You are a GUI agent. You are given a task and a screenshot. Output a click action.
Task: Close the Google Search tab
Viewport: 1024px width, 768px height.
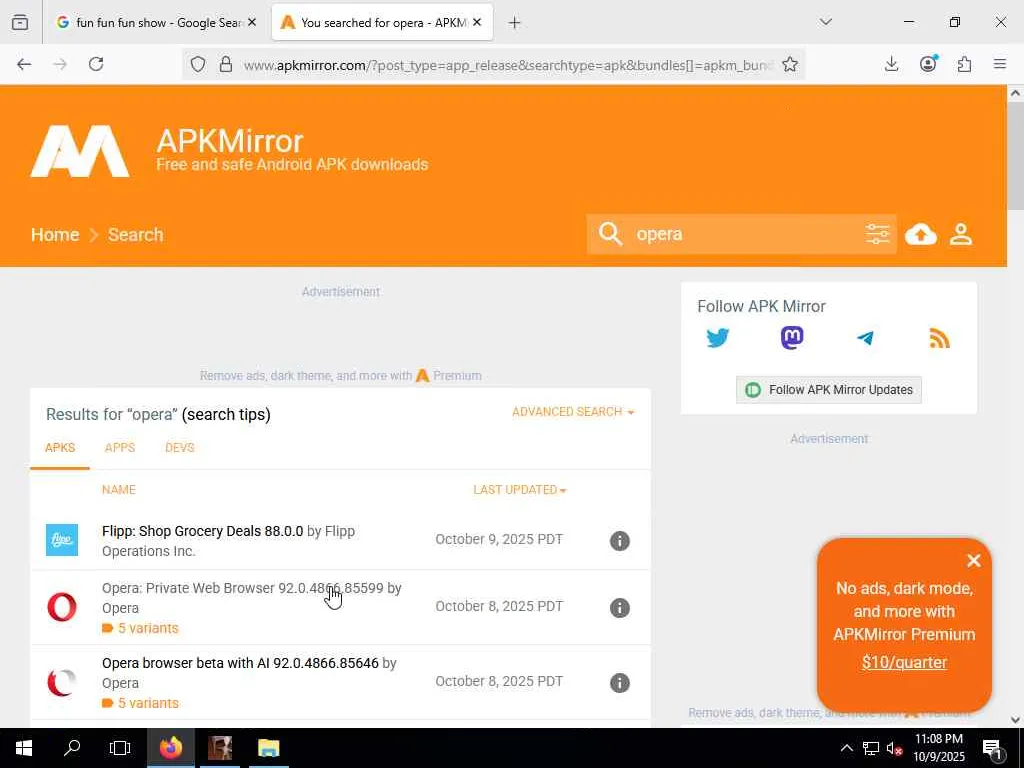point(252,22)
